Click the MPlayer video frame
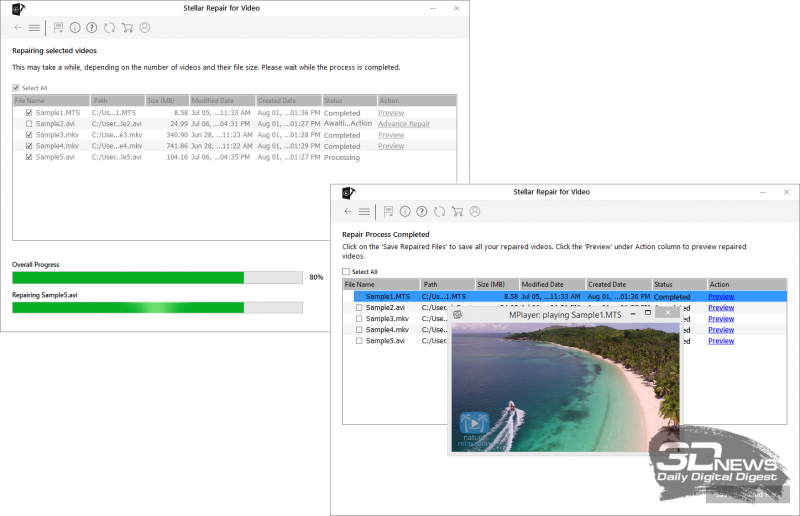 click(565, 387)
